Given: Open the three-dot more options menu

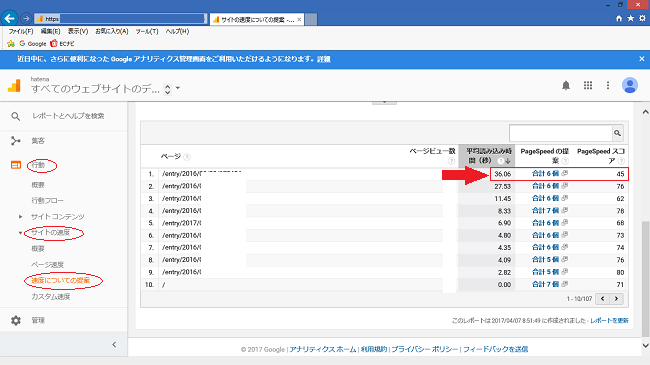Looking at the screenshot, I should [608, 85].
